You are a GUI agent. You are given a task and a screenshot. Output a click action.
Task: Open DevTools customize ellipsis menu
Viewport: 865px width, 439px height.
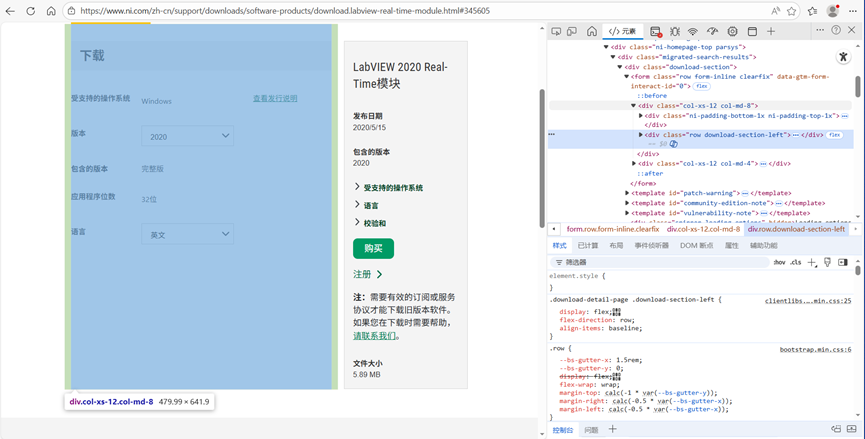point(820,30)
